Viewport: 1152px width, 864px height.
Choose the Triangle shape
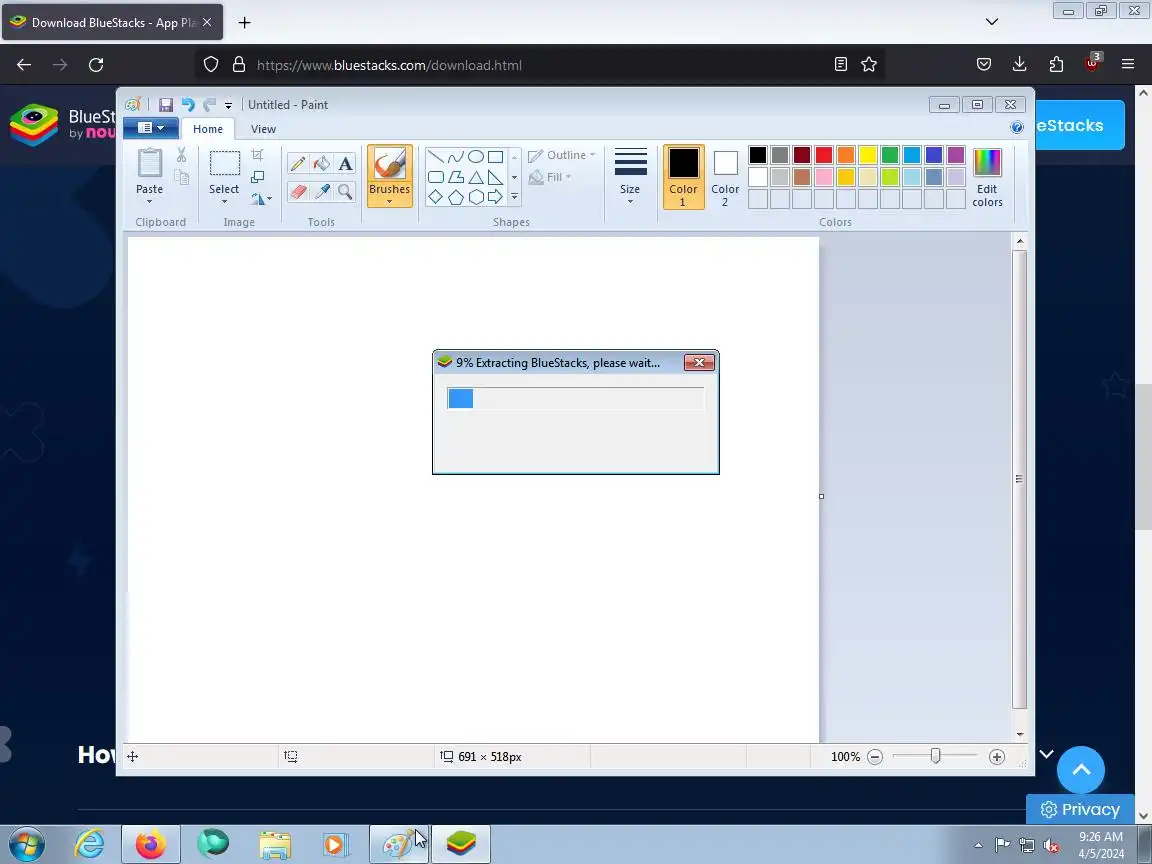[x=475, y=177]
